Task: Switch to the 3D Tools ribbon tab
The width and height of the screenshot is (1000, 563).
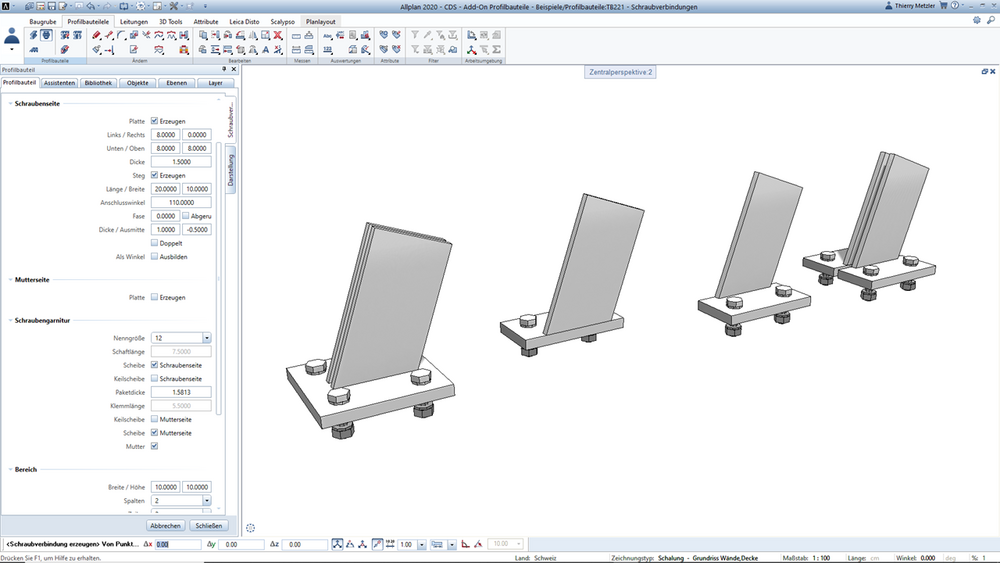Action: point(170,22)
